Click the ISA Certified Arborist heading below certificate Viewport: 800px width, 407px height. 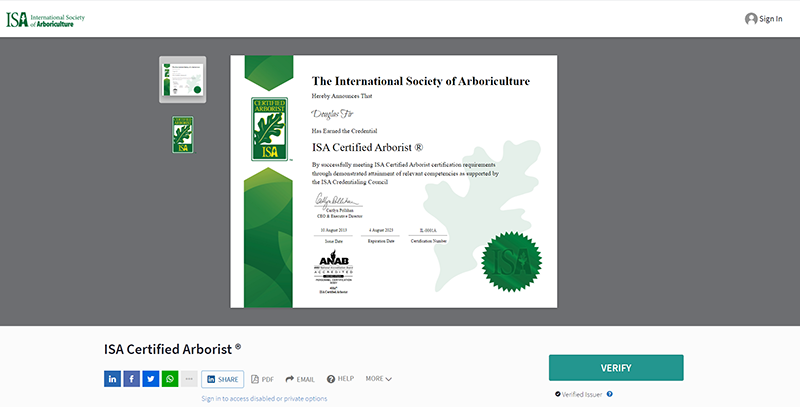click(172, 349)
